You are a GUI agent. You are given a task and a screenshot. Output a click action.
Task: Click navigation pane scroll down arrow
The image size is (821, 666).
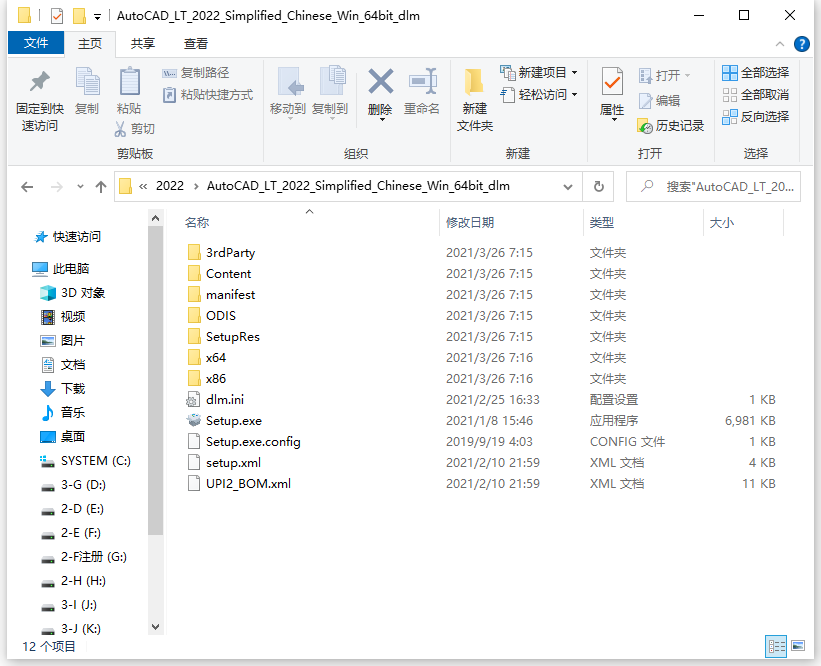tap(156, 627)
